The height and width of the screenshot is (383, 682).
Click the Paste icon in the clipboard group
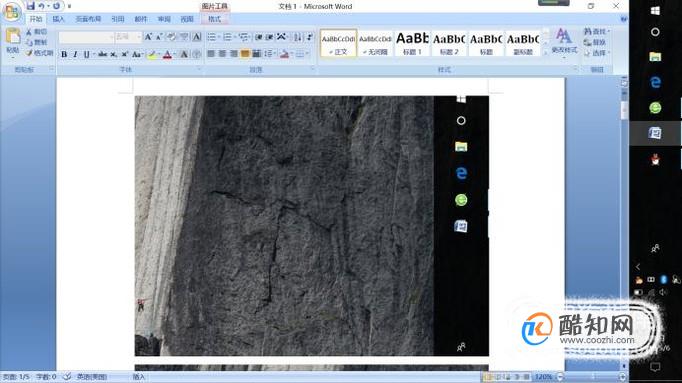coord(13,40)
